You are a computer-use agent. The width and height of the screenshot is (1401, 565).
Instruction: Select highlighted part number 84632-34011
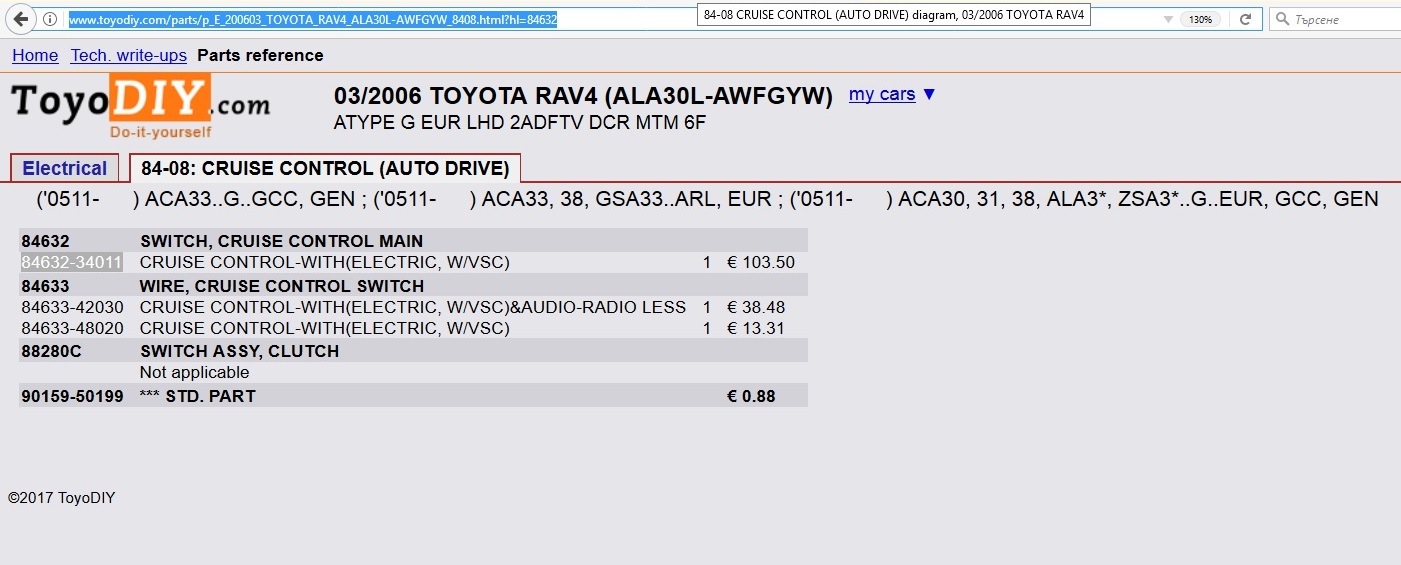coord(72,262)
